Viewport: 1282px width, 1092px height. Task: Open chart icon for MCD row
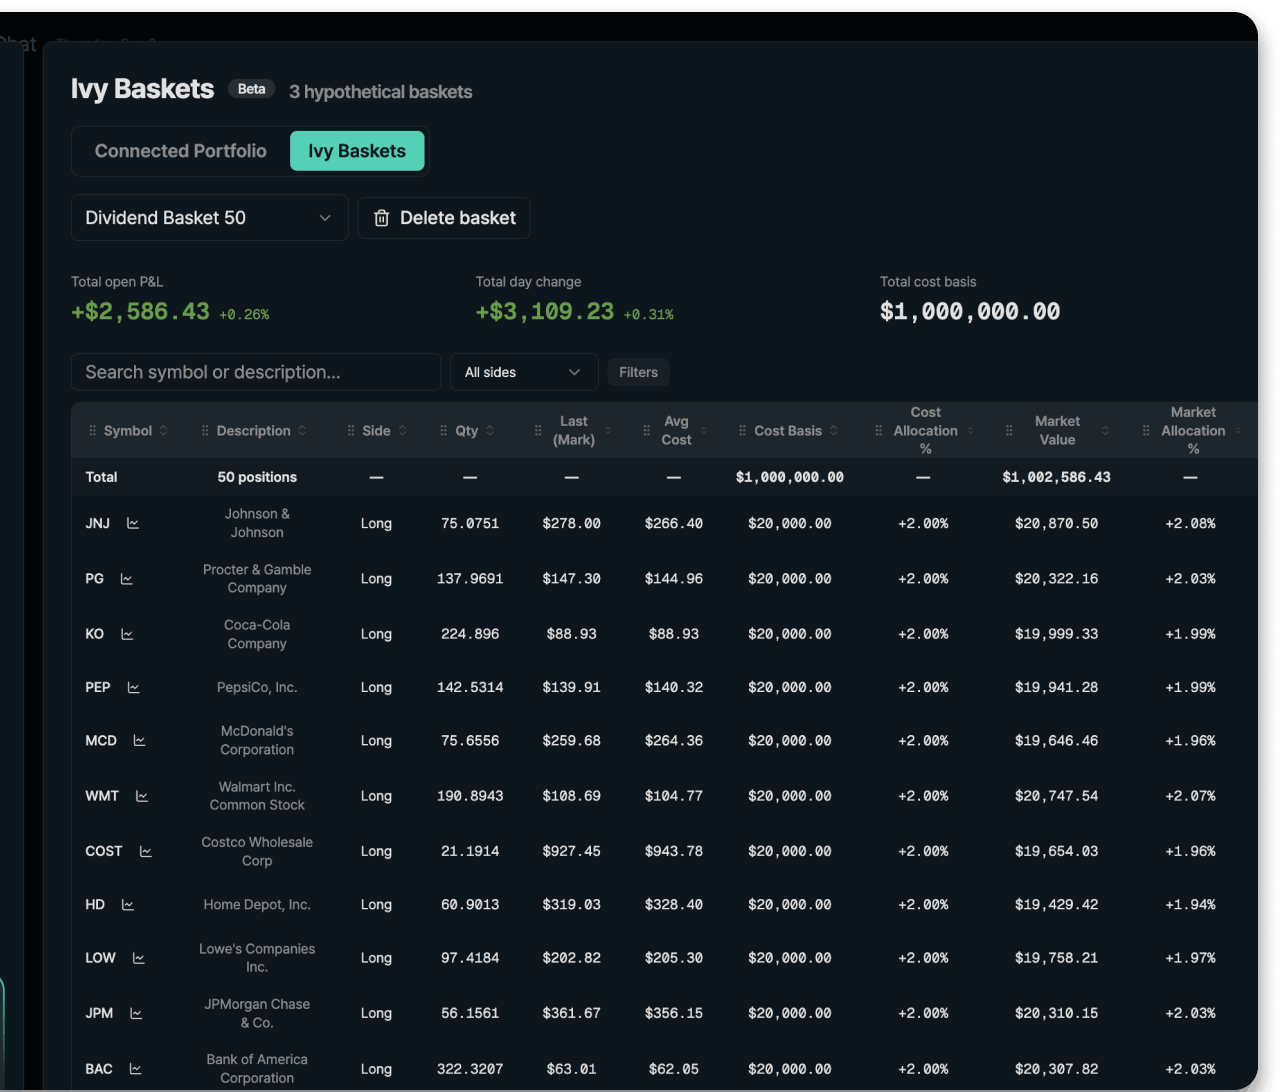[x=140, y=741]
